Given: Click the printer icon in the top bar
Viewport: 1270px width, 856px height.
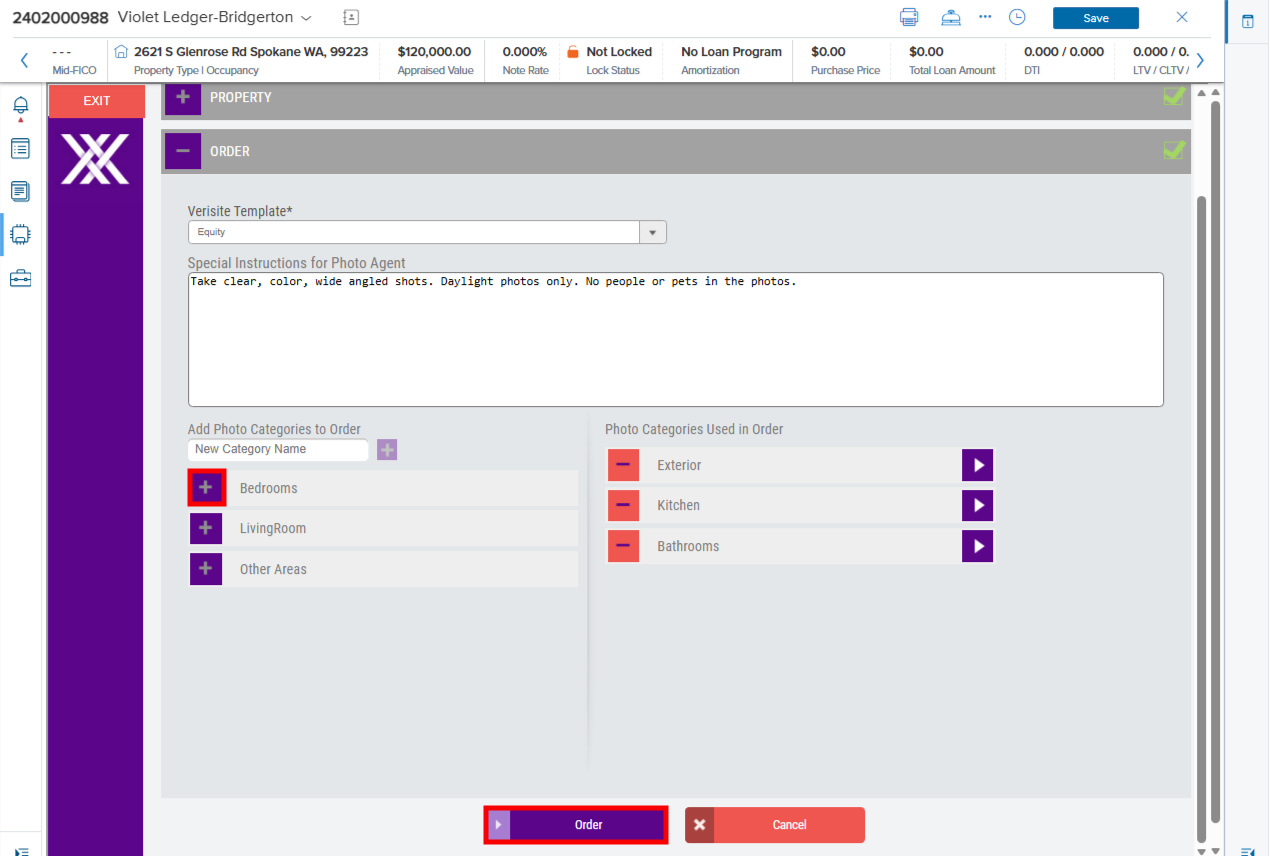Looking at the screenshot, I should (909, 17).
